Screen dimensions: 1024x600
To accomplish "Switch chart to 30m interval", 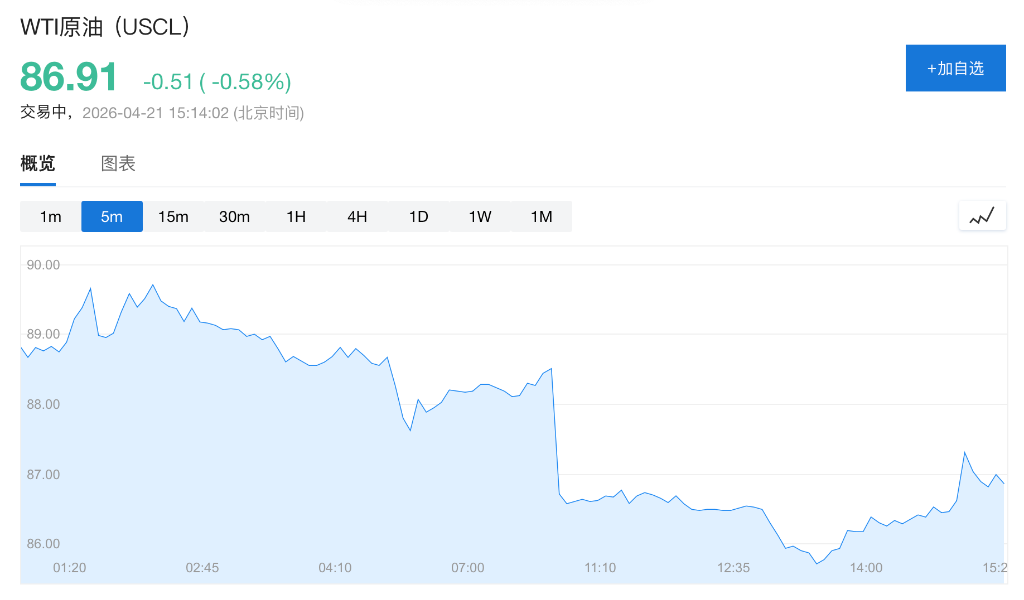I will pyautogui.click(x=234, y=217).
